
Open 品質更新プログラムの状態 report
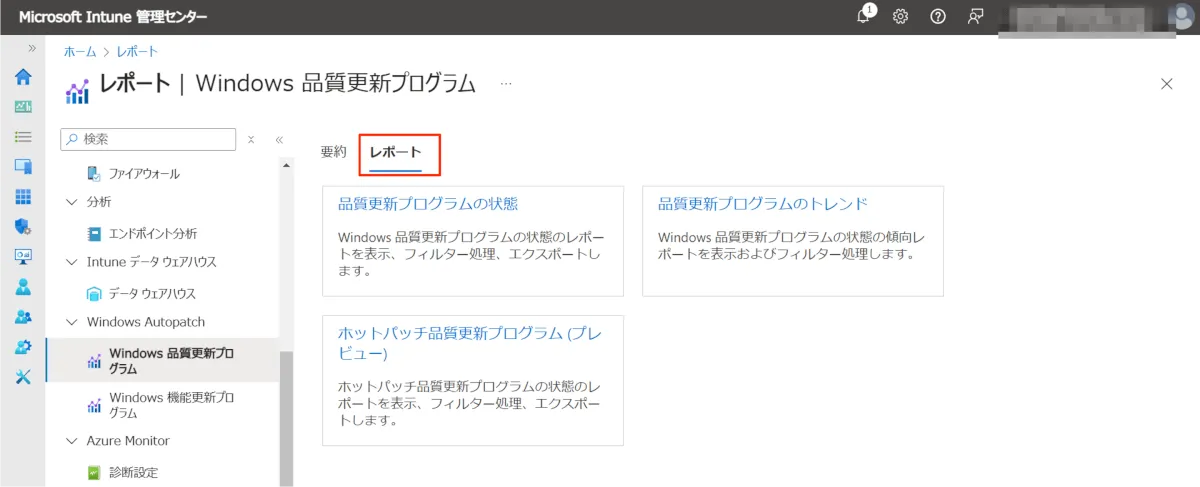pyautogui.click(x=428, y=205)
